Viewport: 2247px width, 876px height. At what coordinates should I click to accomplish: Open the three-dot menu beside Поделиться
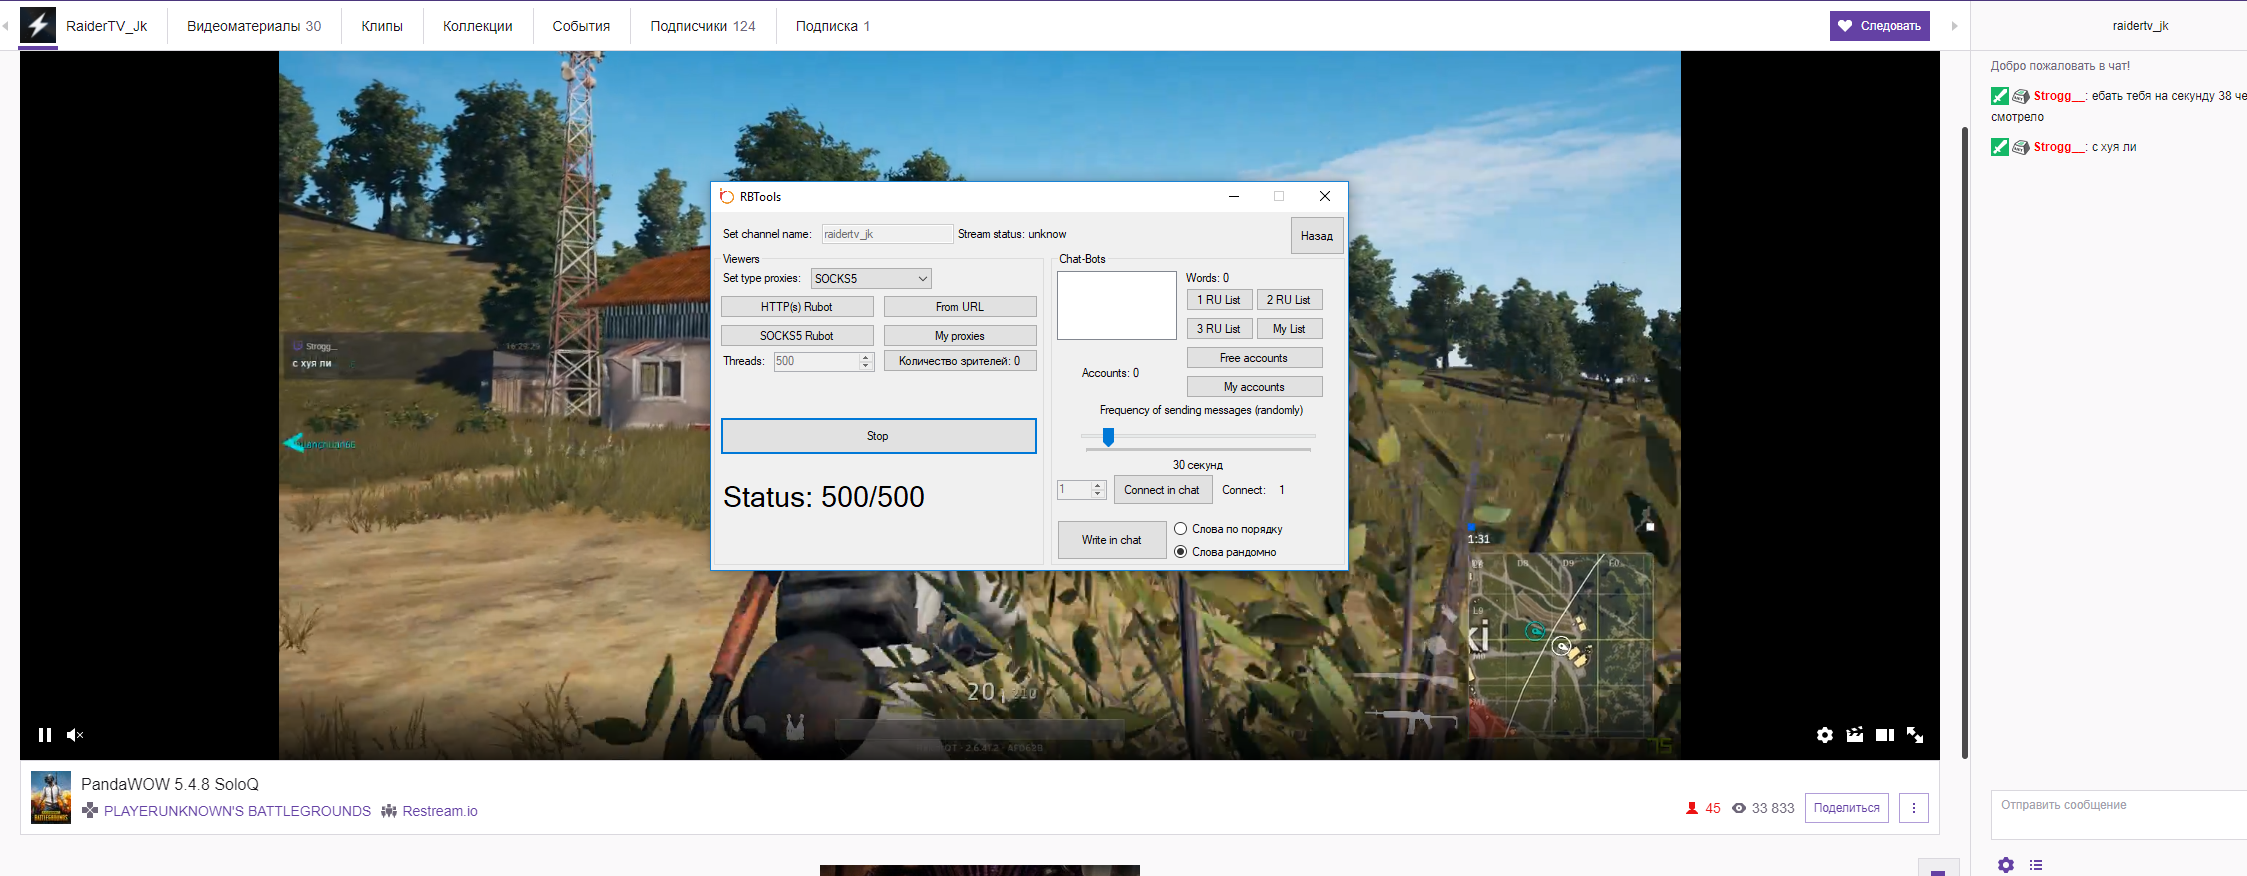[x=1914, y=808]
